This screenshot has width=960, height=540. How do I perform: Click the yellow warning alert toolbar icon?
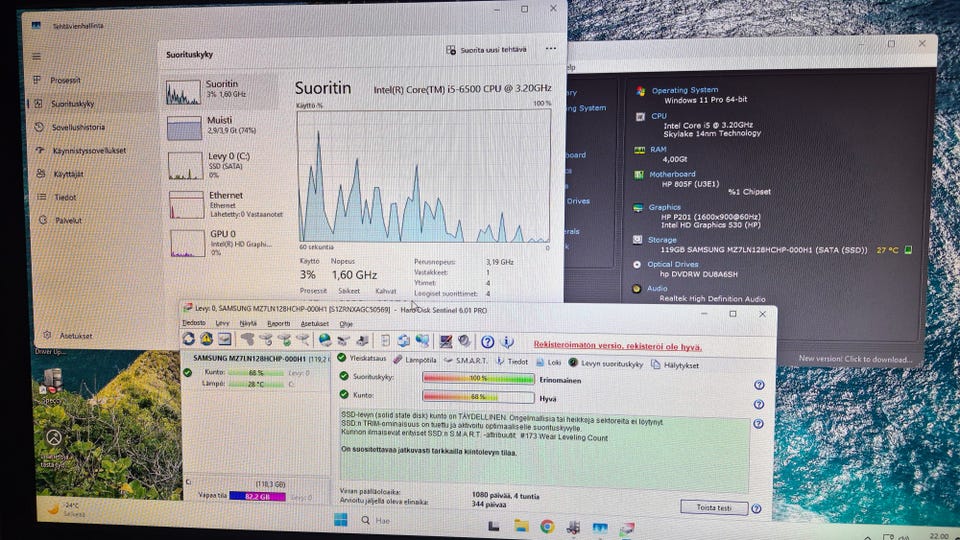coord(206,339)
